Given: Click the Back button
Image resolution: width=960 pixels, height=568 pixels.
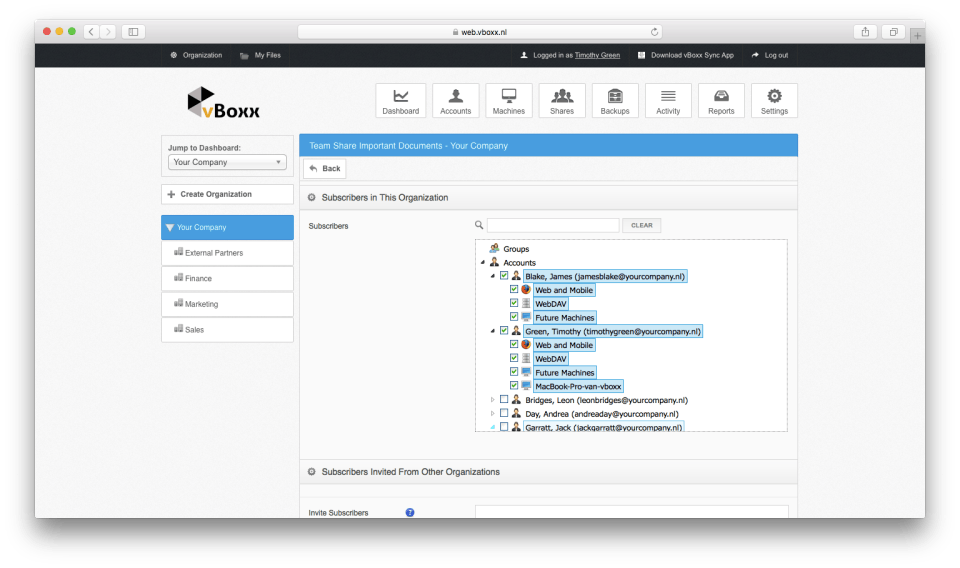Looking at the screenshot, I should click(324, 168).
